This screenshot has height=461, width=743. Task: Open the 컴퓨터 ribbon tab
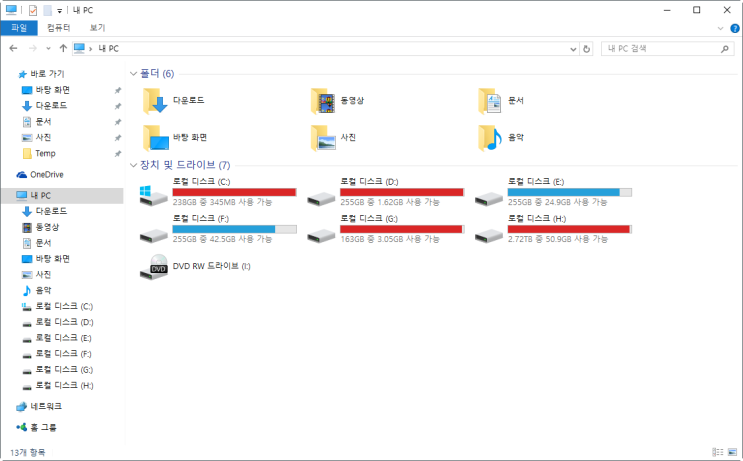point(59,28)
